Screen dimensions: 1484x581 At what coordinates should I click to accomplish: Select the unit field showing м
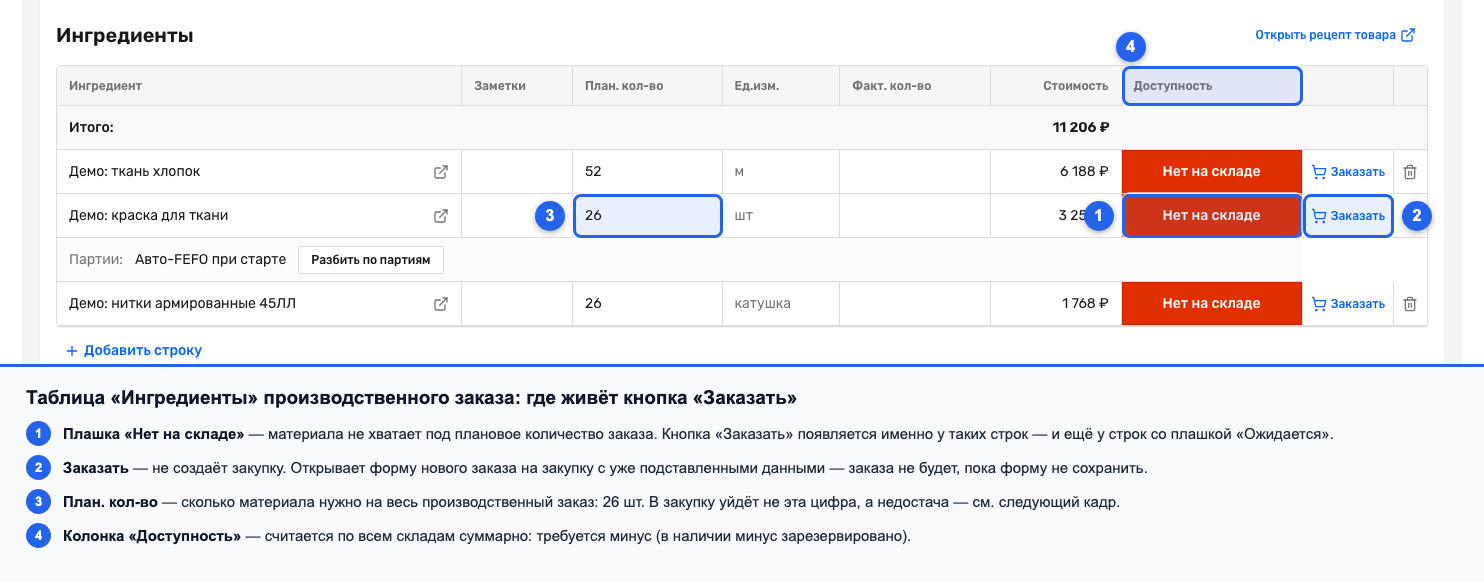tap(781, 172)
